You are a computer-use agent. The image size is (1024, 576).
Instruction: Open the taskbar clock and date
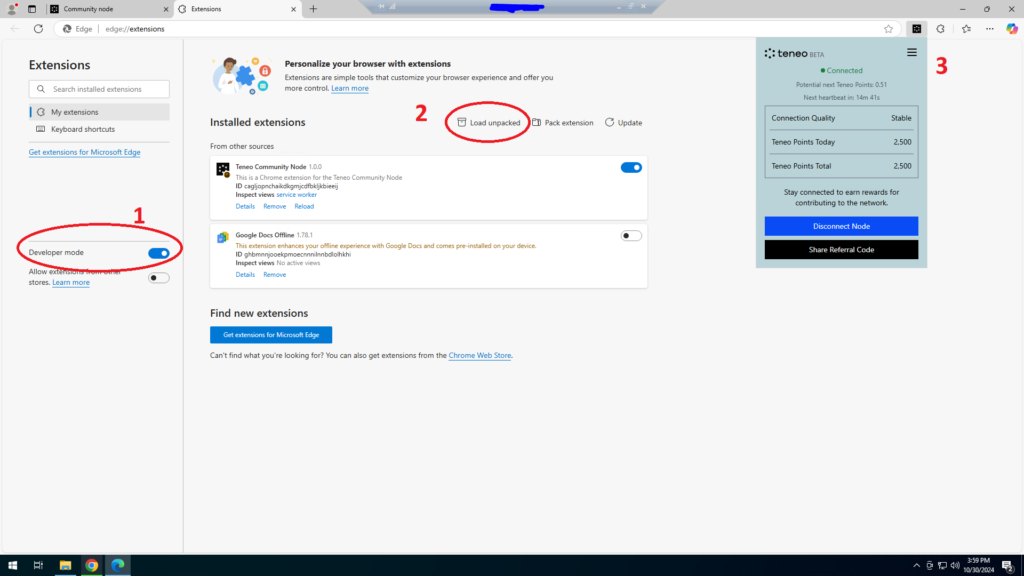point(979,566)
